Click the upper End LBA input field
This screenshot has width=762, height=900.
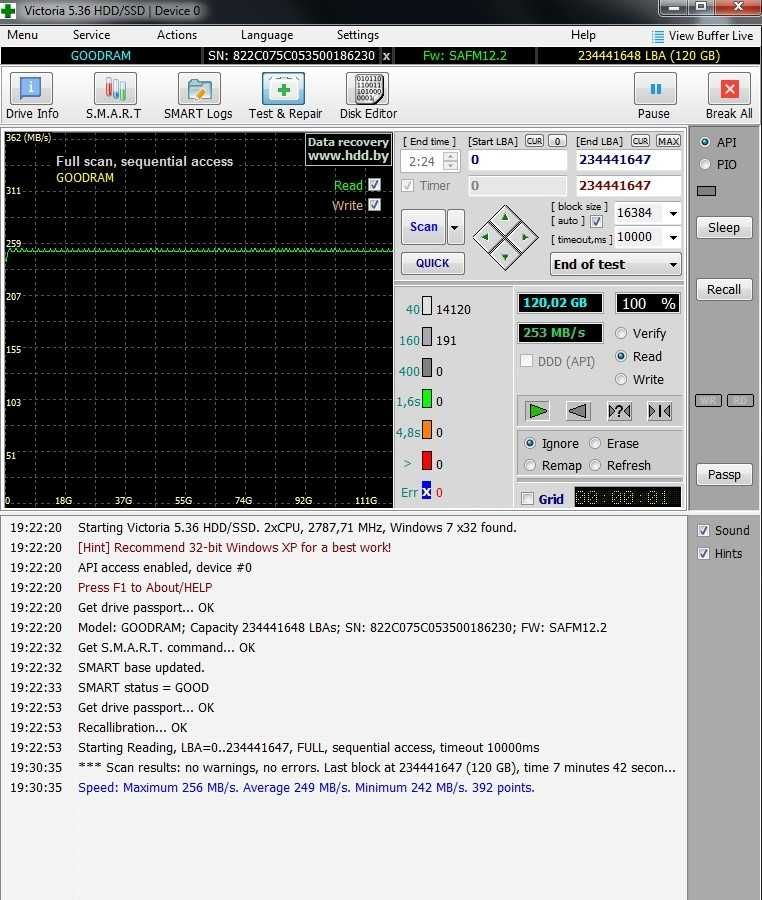pyautogui.click(x=628, y=160)
